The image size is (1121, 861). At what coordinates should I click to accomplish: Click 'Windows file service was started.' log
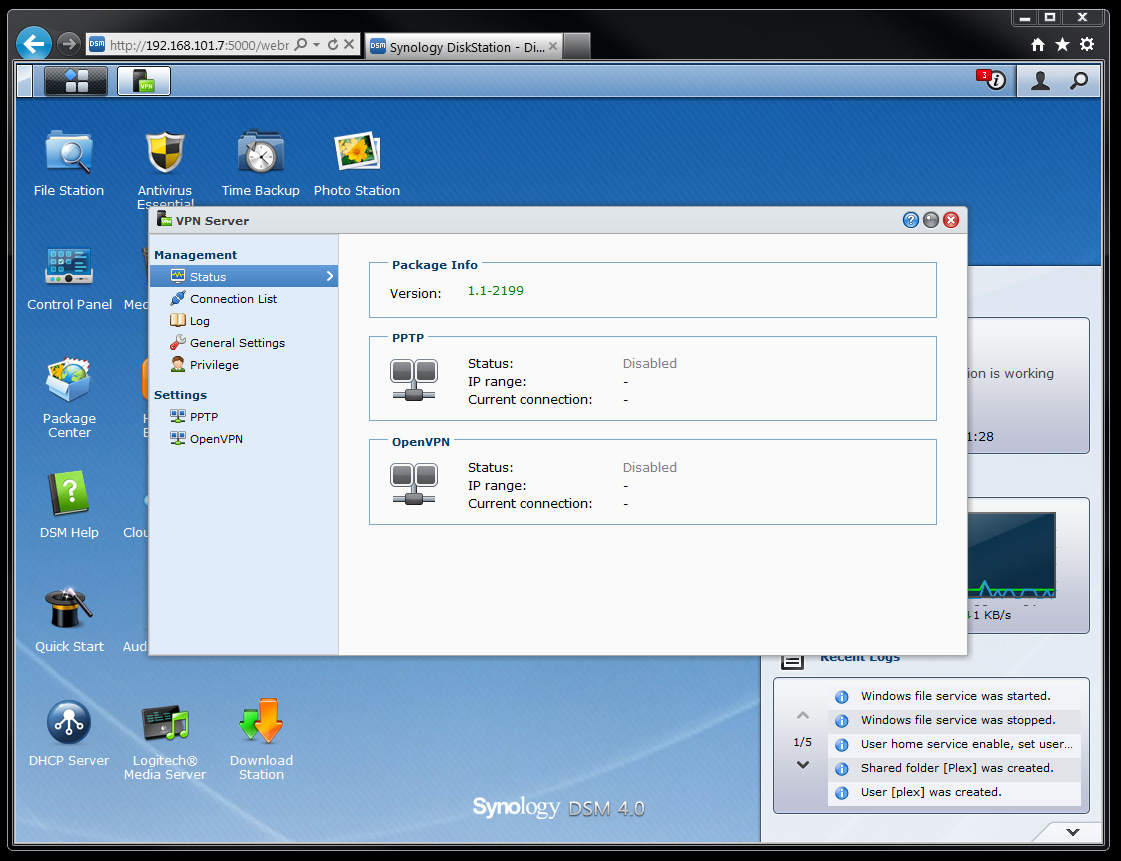tap(954, 697)
